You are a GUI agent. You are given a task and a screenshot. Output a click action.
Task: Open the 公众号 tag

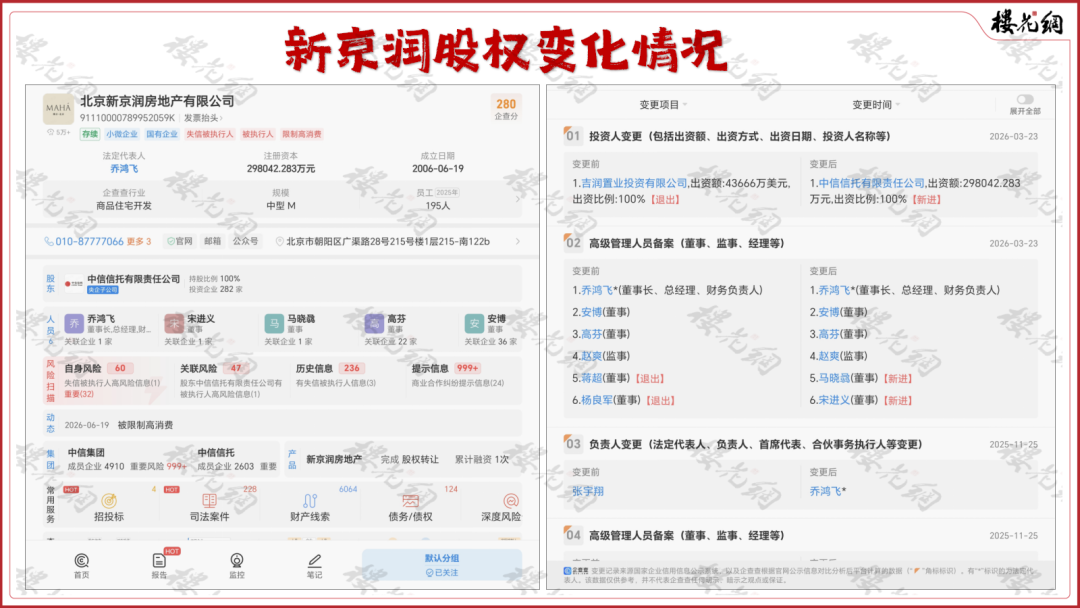(245, 242)
